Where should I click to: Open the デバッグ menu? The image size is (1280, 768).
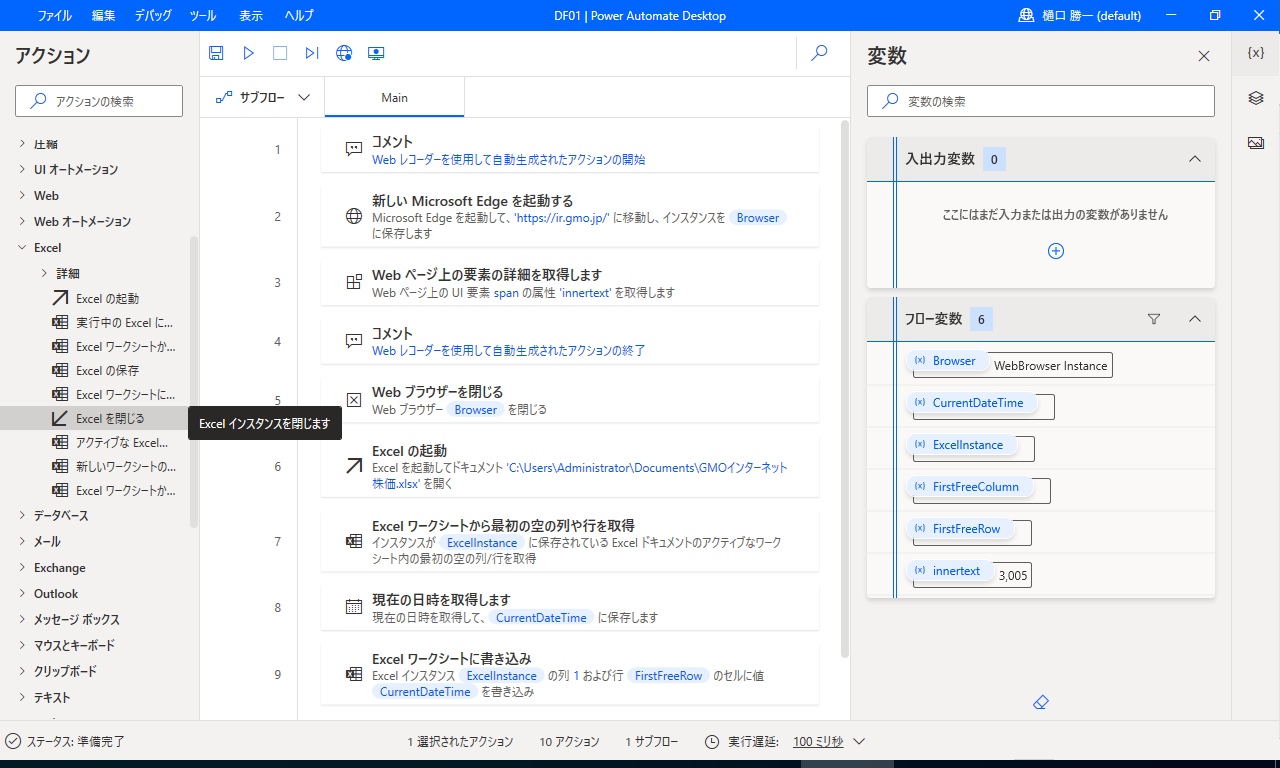pyautogui.click(x=152, y=15)
